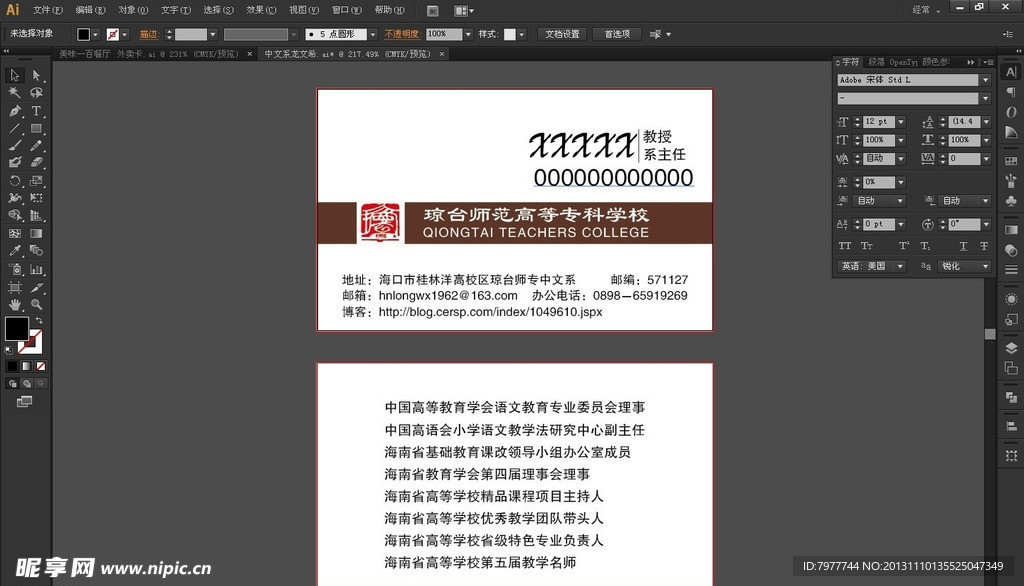This screenshot has width=1024, height=586.
Task: Open the font style dropdown
Action: [985, 99]
